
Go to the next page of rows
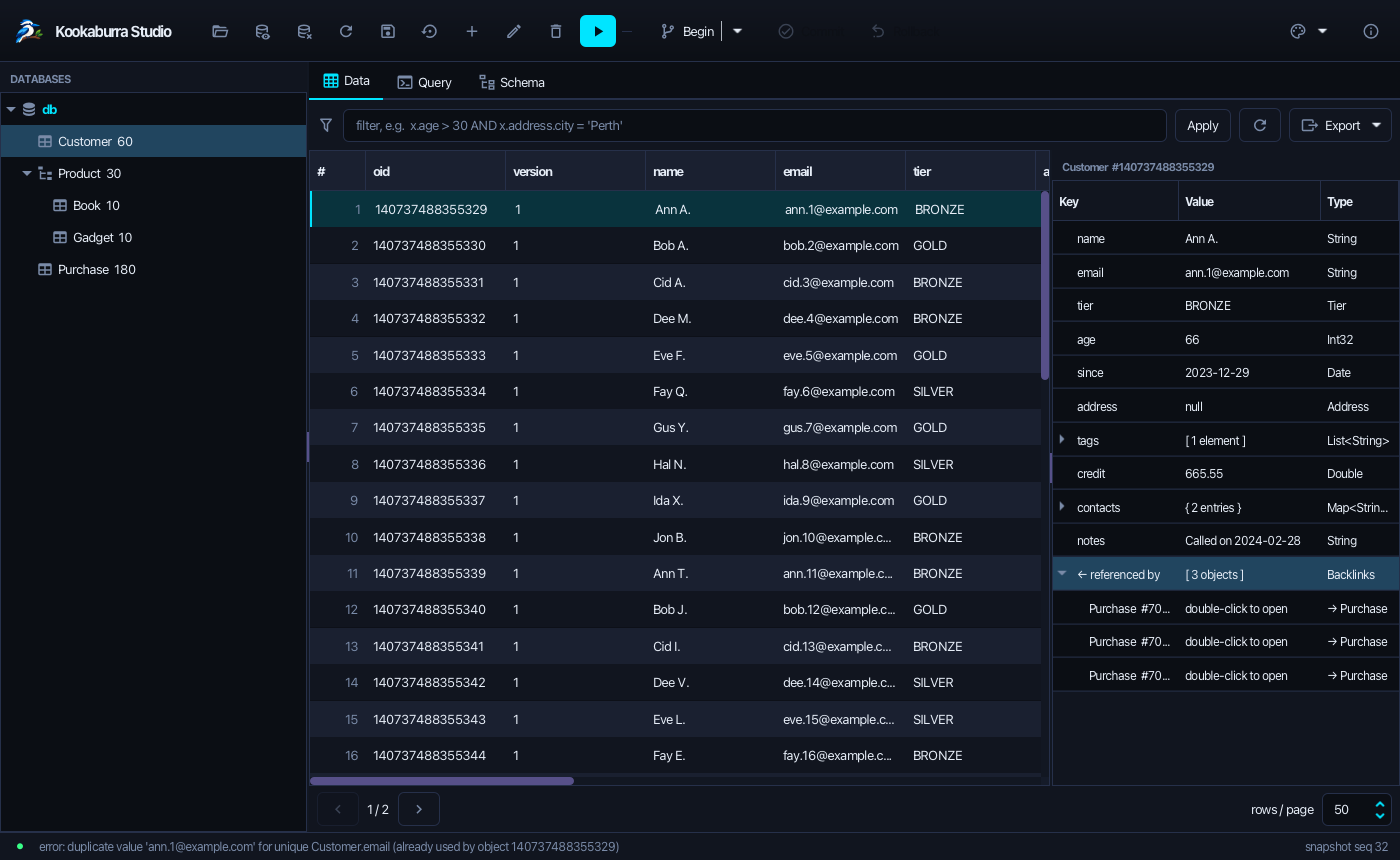coord(419,809)
